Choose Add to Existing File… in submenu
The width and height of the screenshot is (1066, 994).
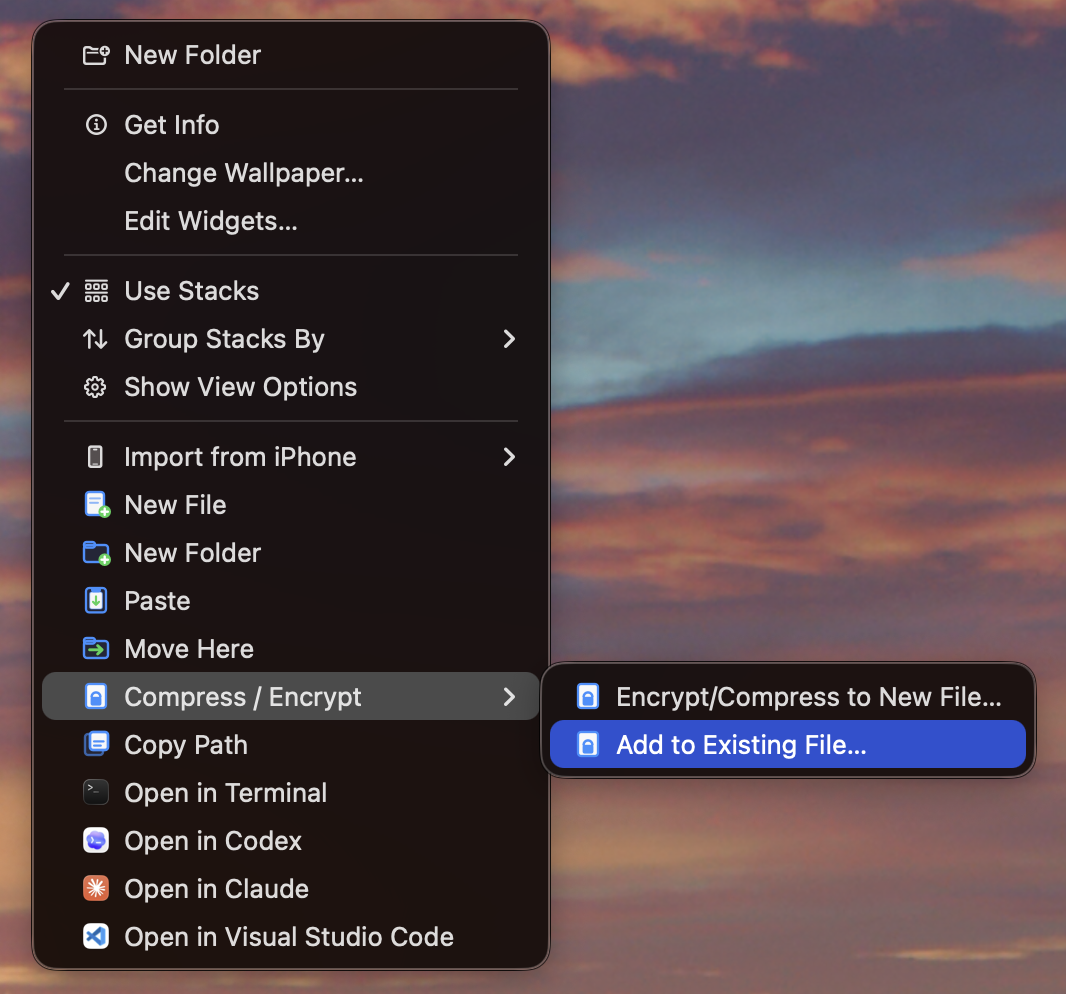pyautogui.click(x=787, y=744)
